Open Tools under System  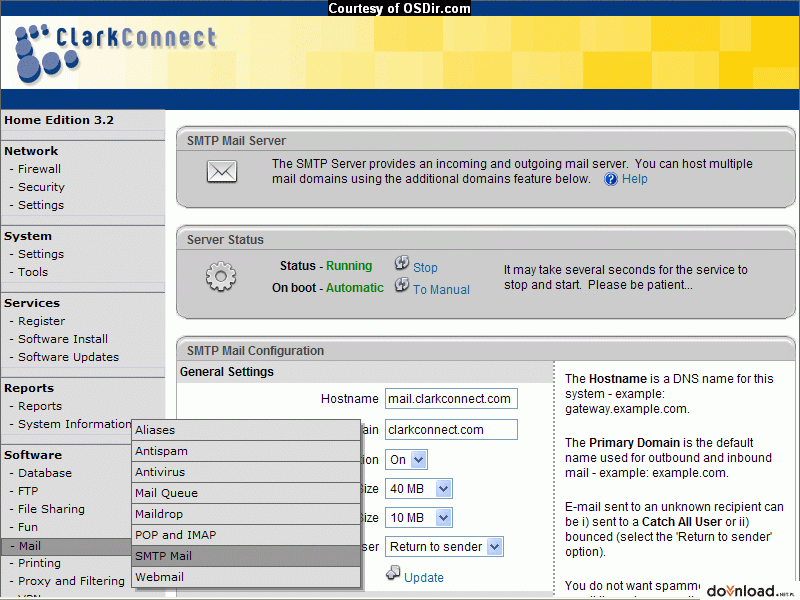33,272
